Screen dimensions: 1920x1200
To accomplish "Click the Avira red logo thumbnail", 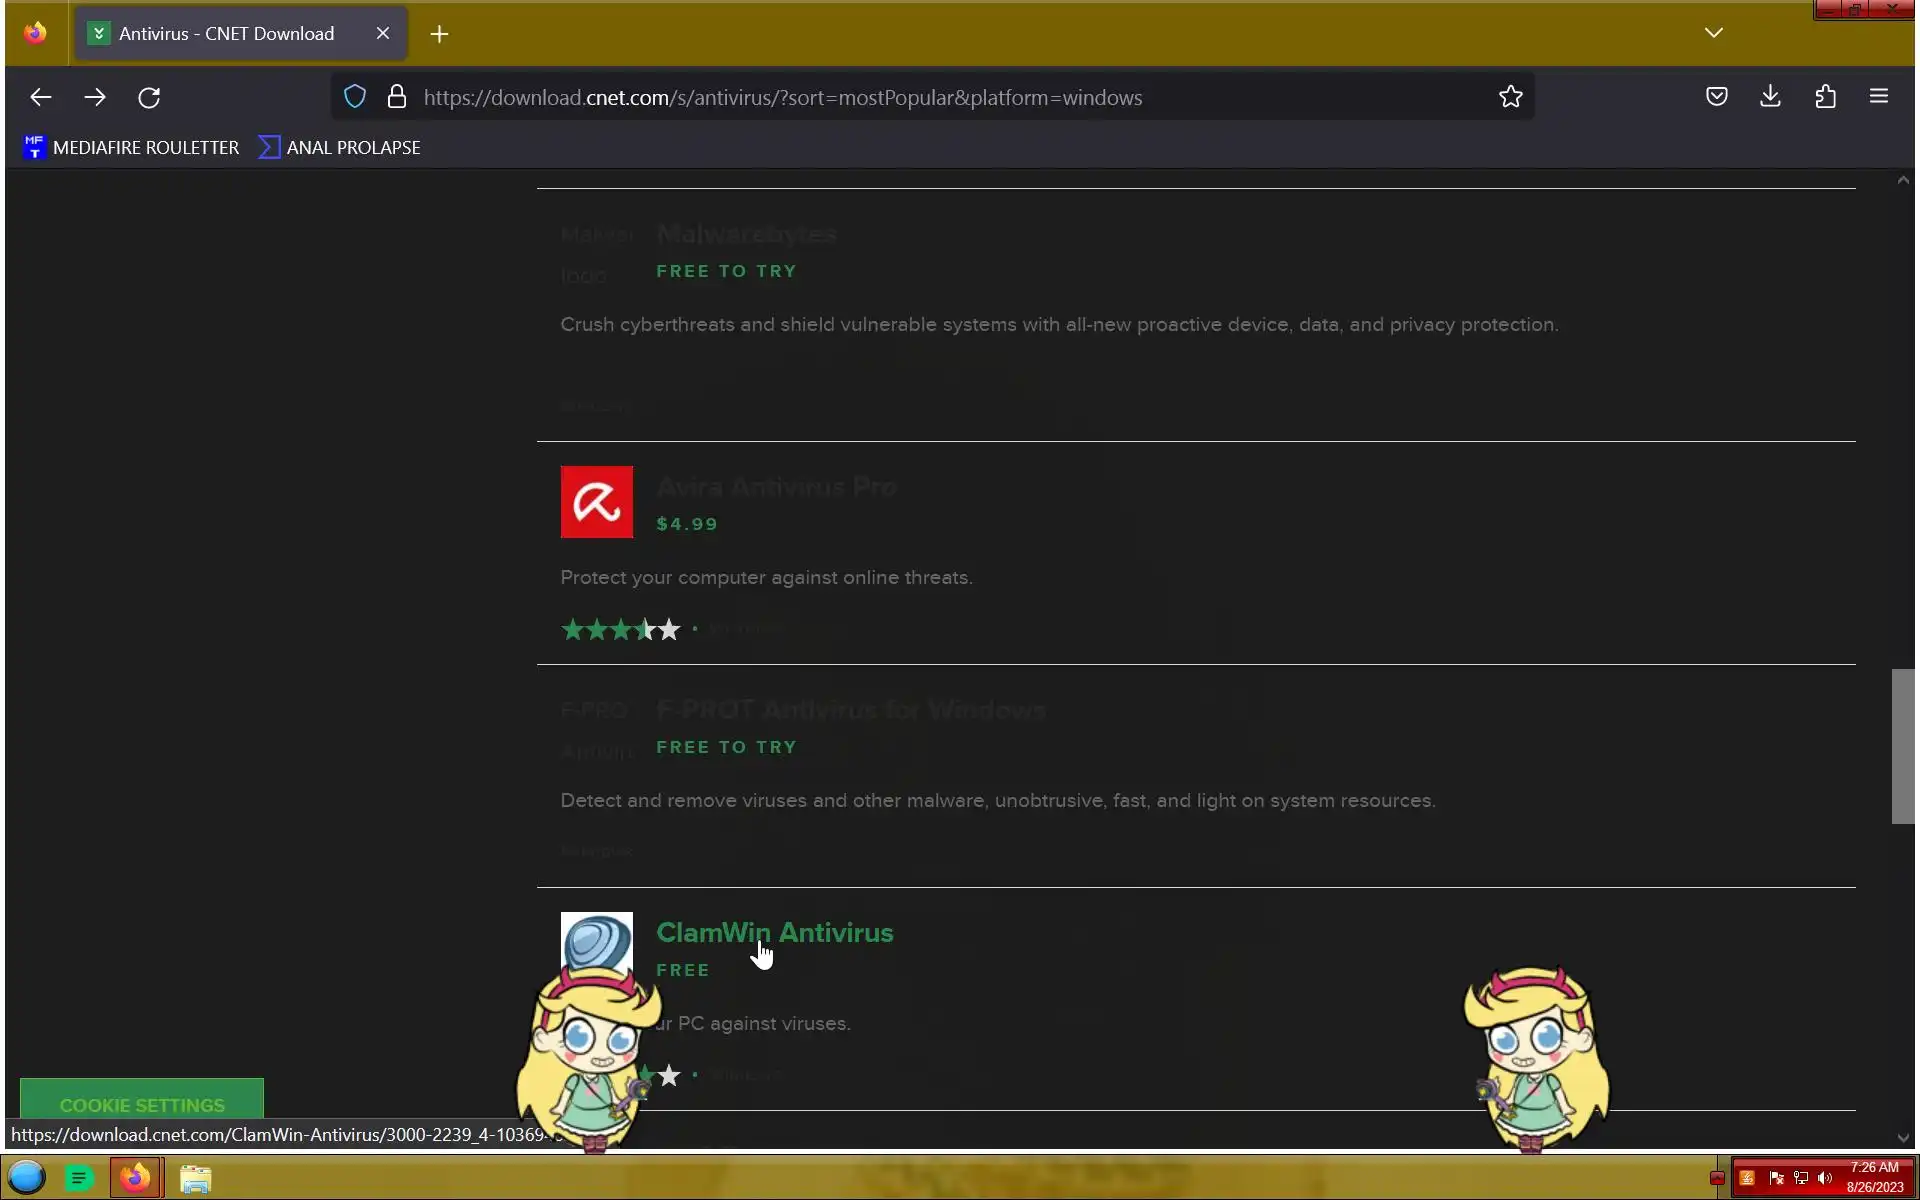I will (596, 502).
